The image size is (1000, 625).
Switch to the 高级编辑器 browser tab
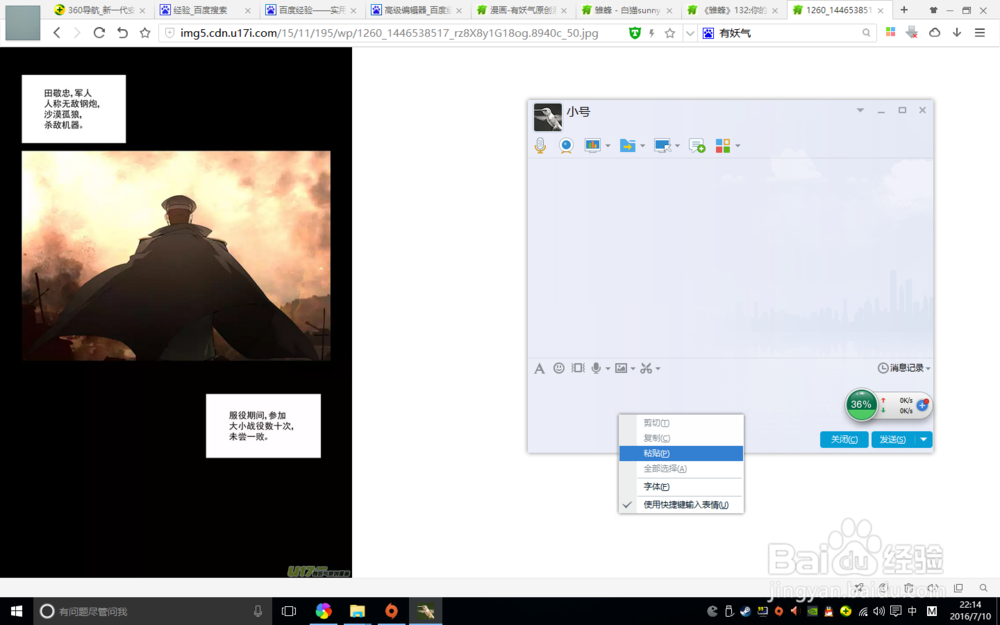pyautogui.click(x=416, y=10)
